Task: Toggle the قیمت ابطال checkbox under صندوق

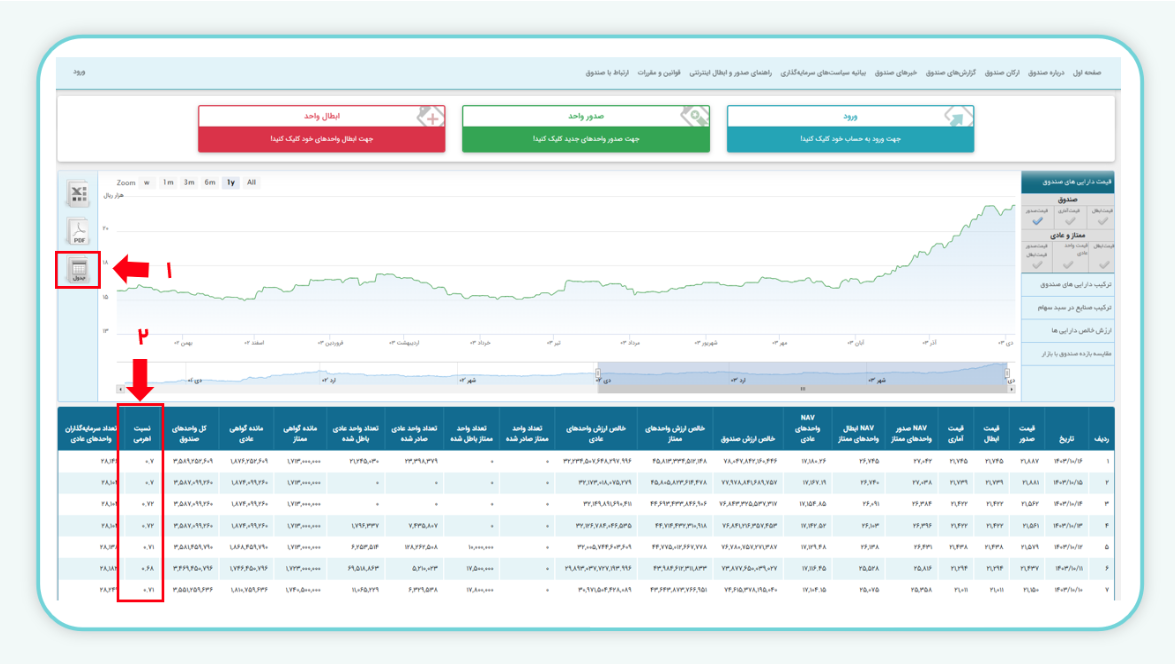Action: (1102, 217)
